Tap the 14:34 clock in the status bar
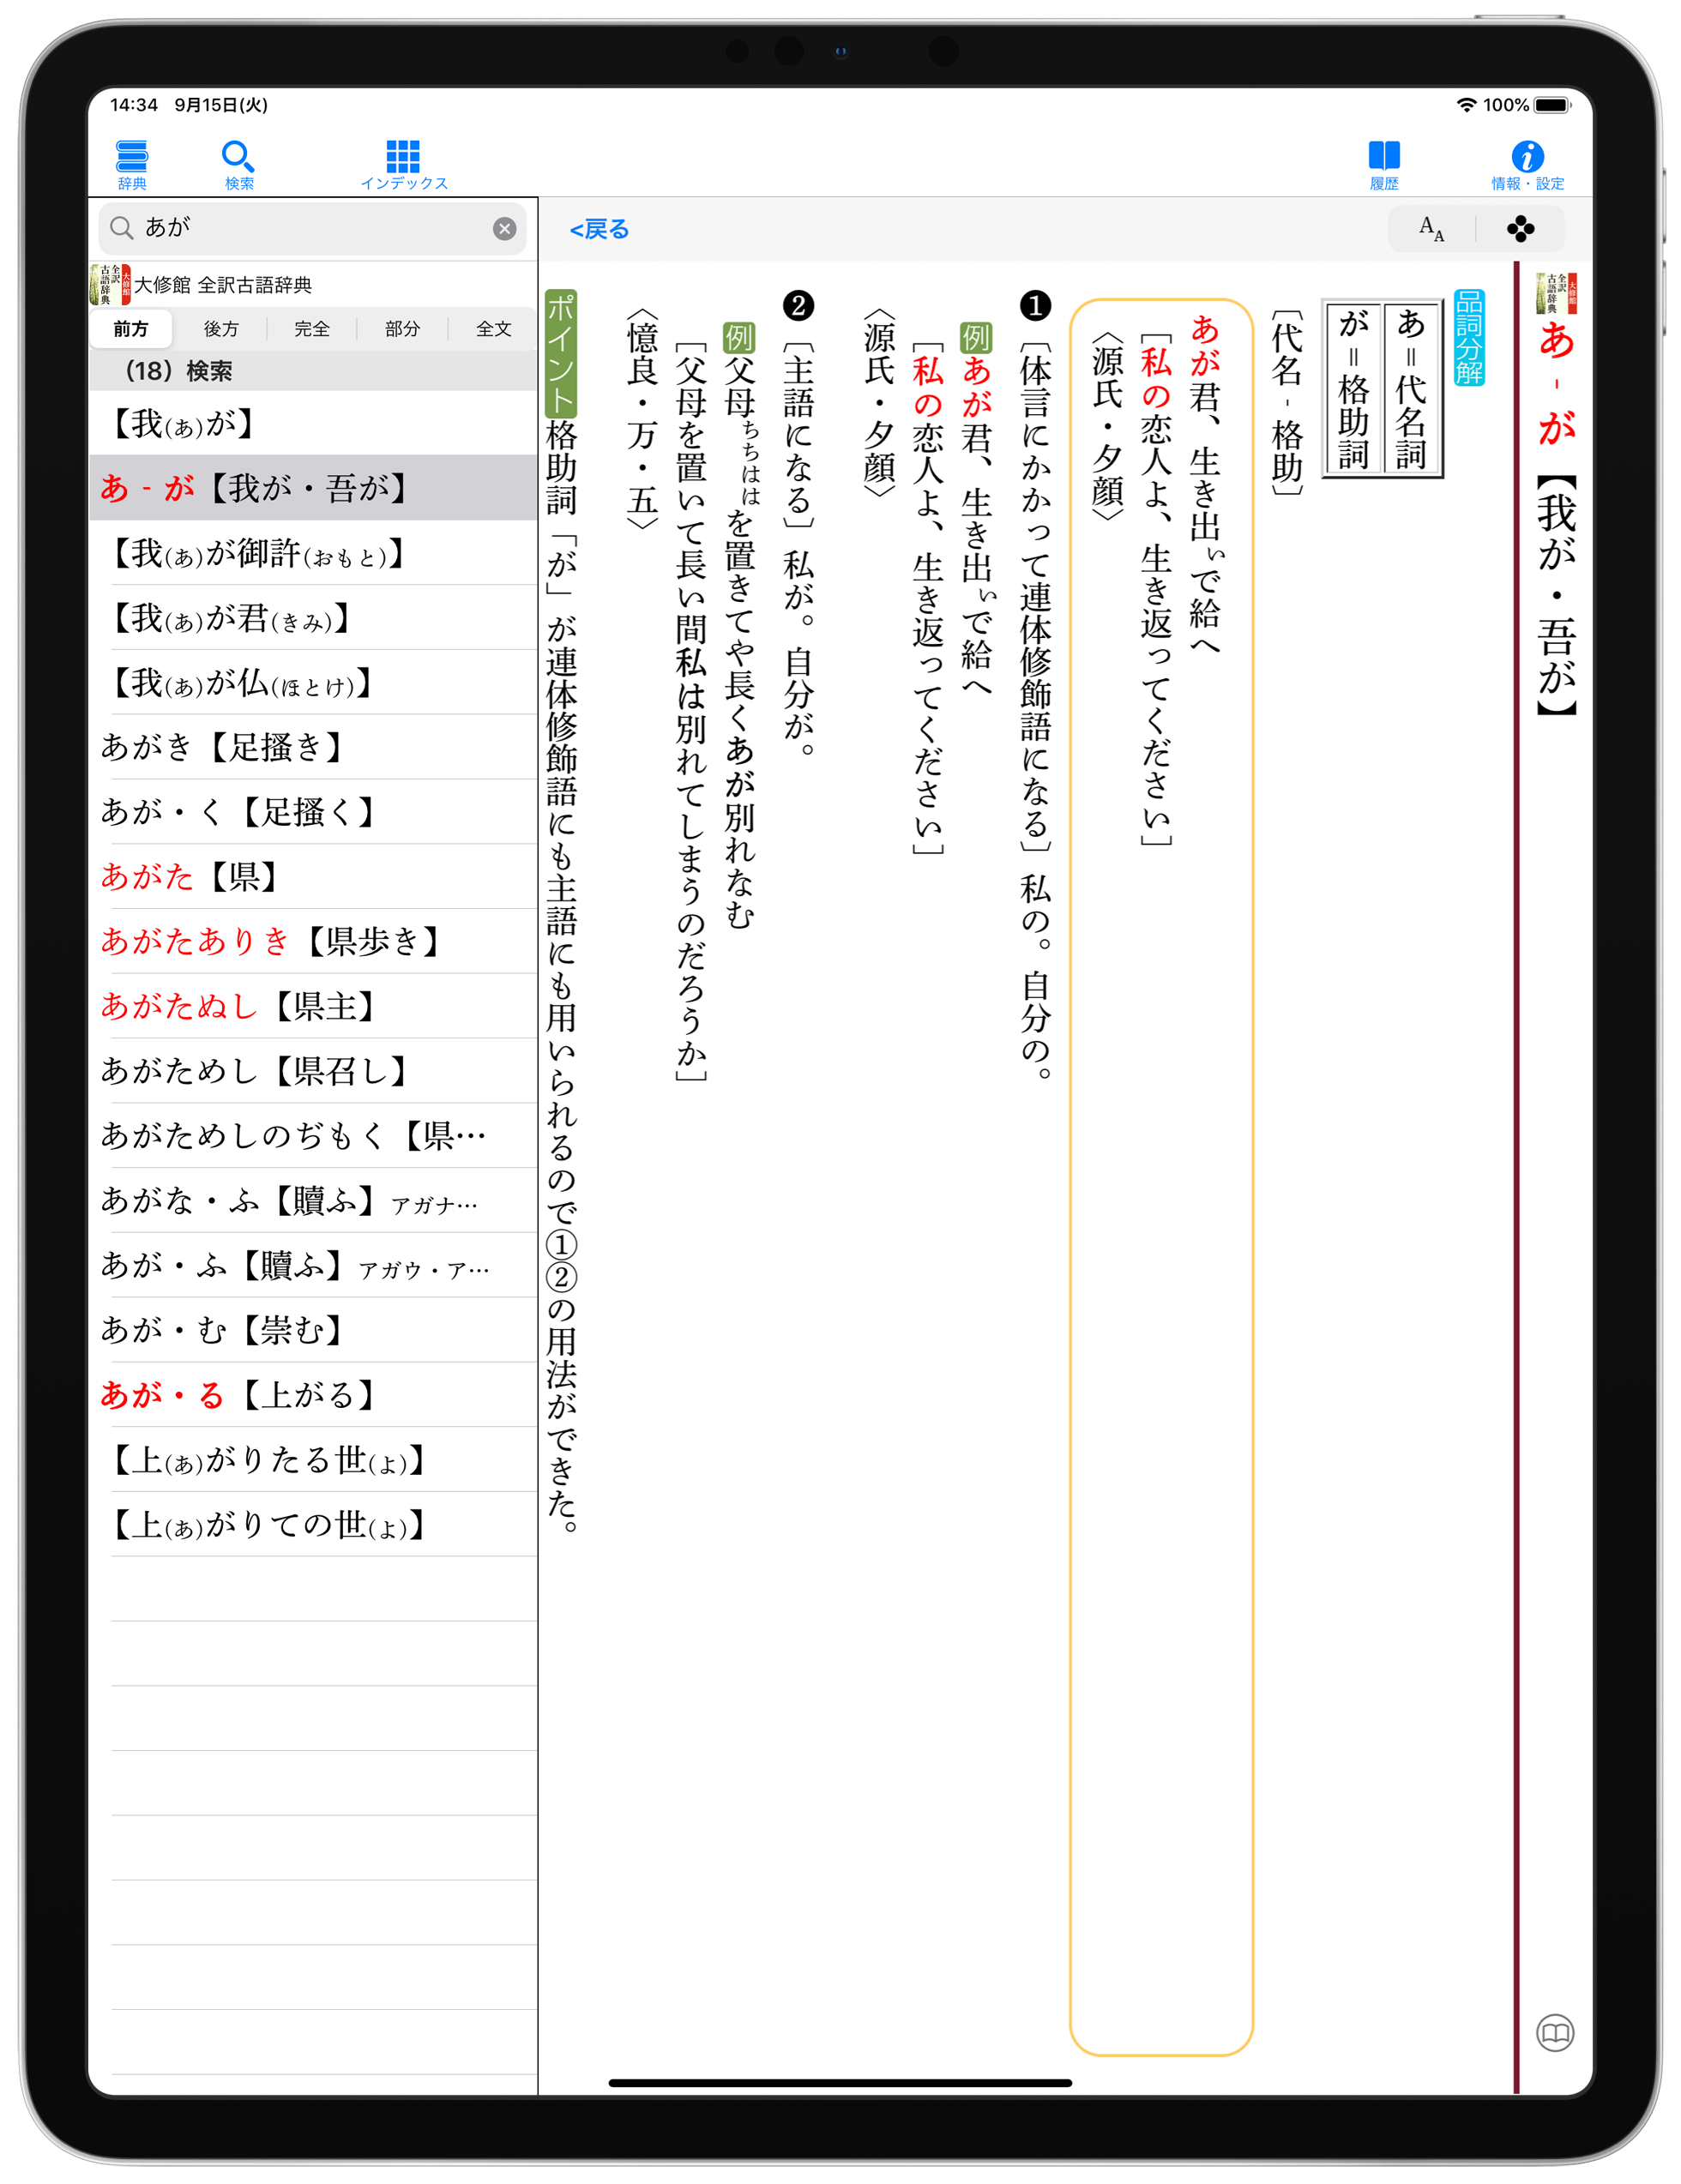The width and height of the screenshot is (1681, 2184). pos(134,105)
